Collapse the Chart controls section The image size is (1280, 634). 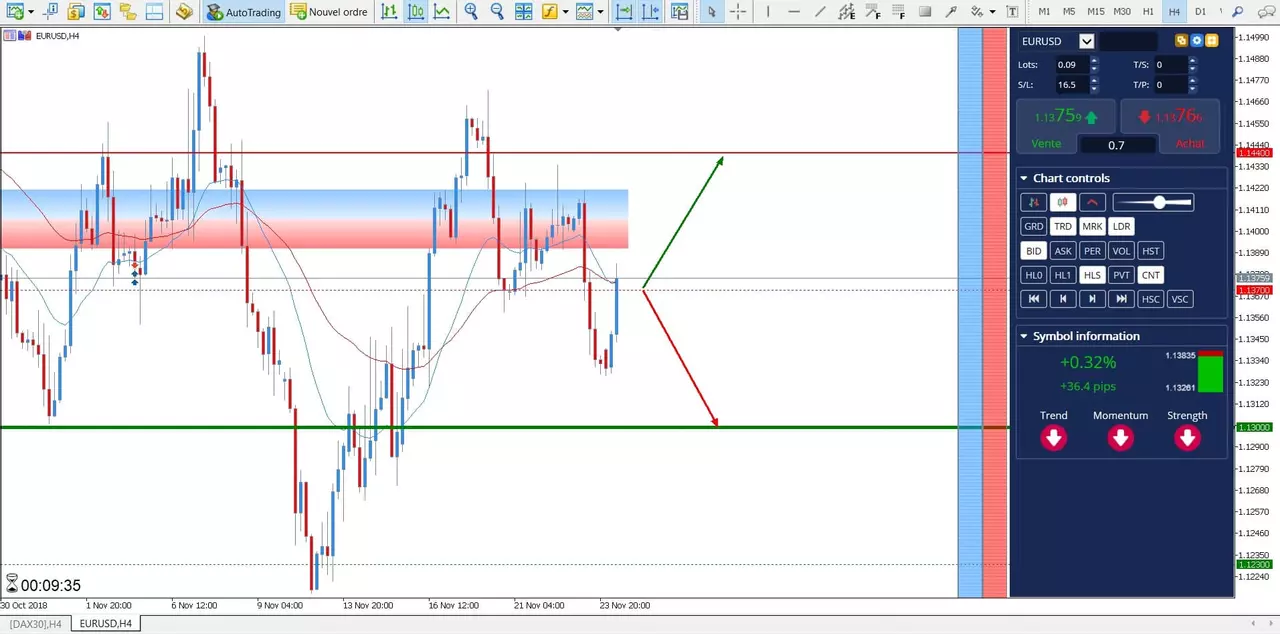coord(1024,178)
